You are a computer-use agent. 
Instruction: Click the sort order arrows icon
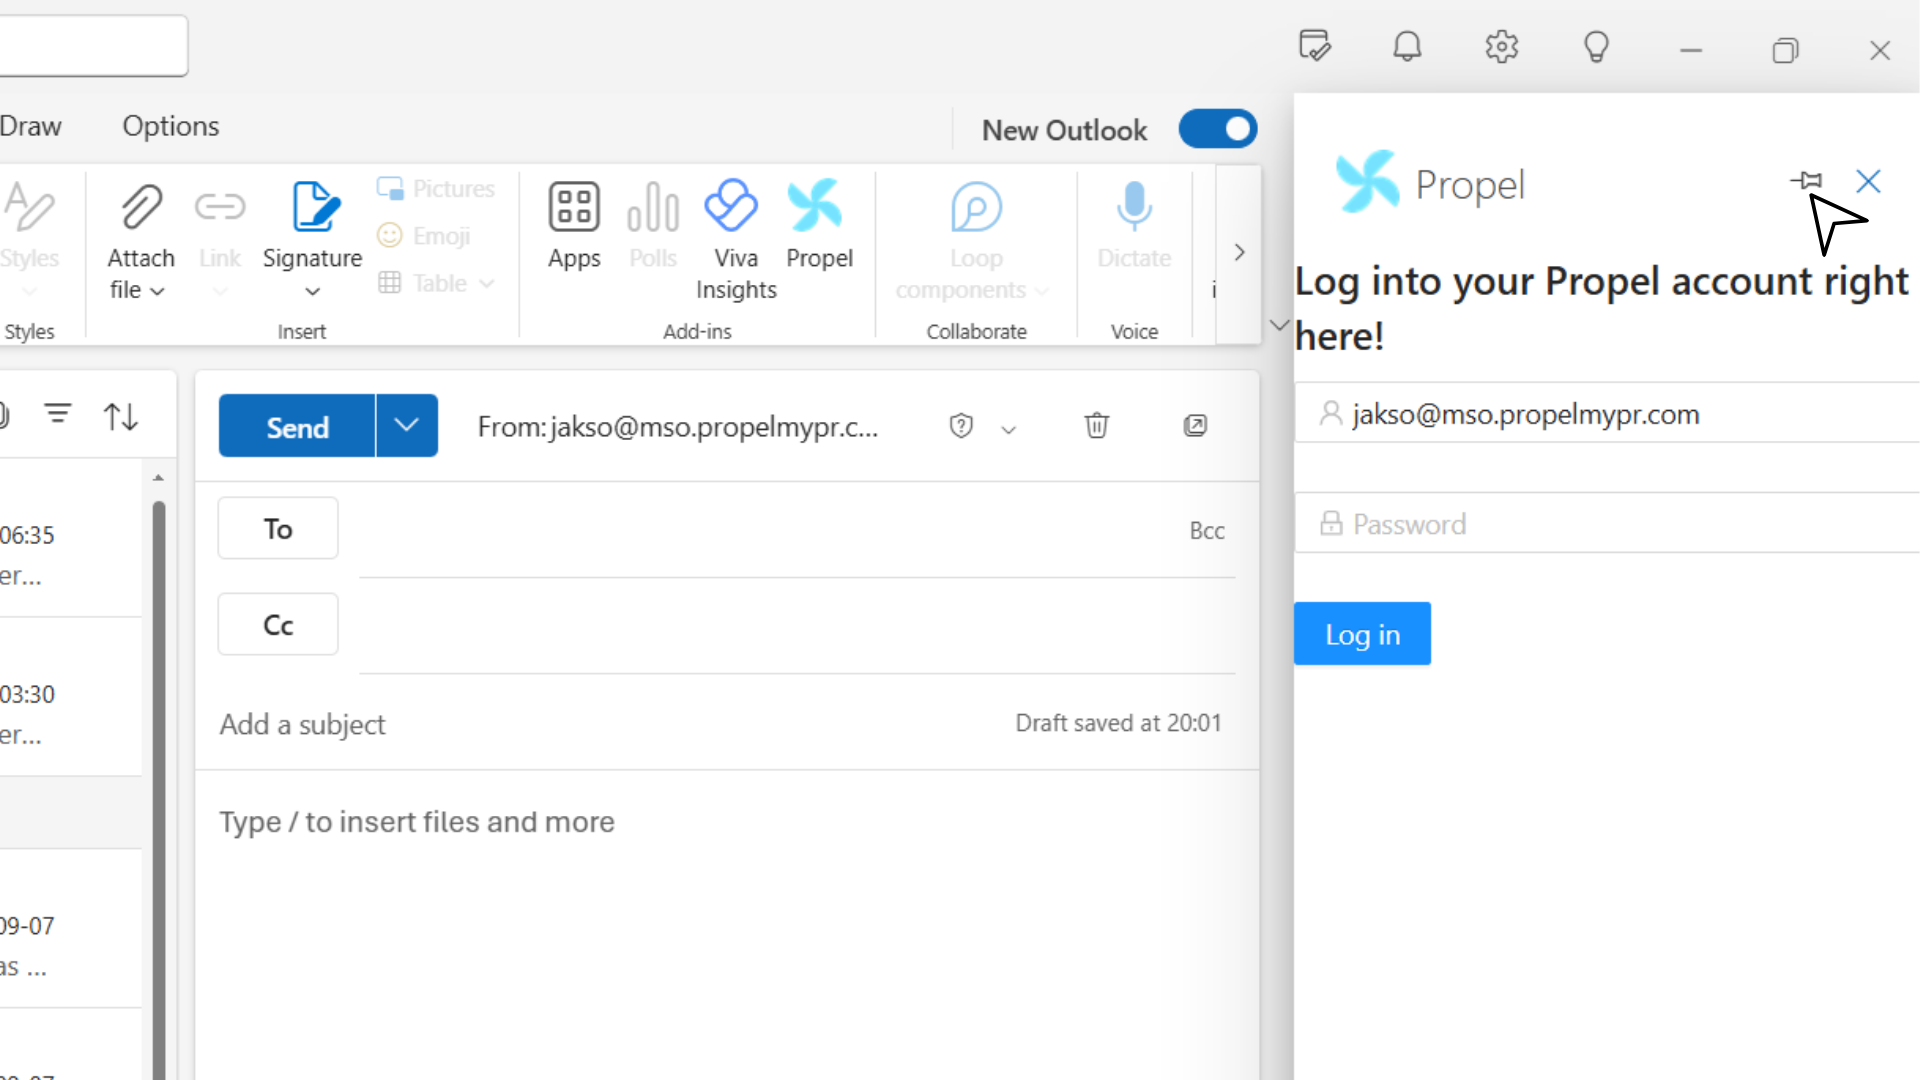[x=121, y=416]
